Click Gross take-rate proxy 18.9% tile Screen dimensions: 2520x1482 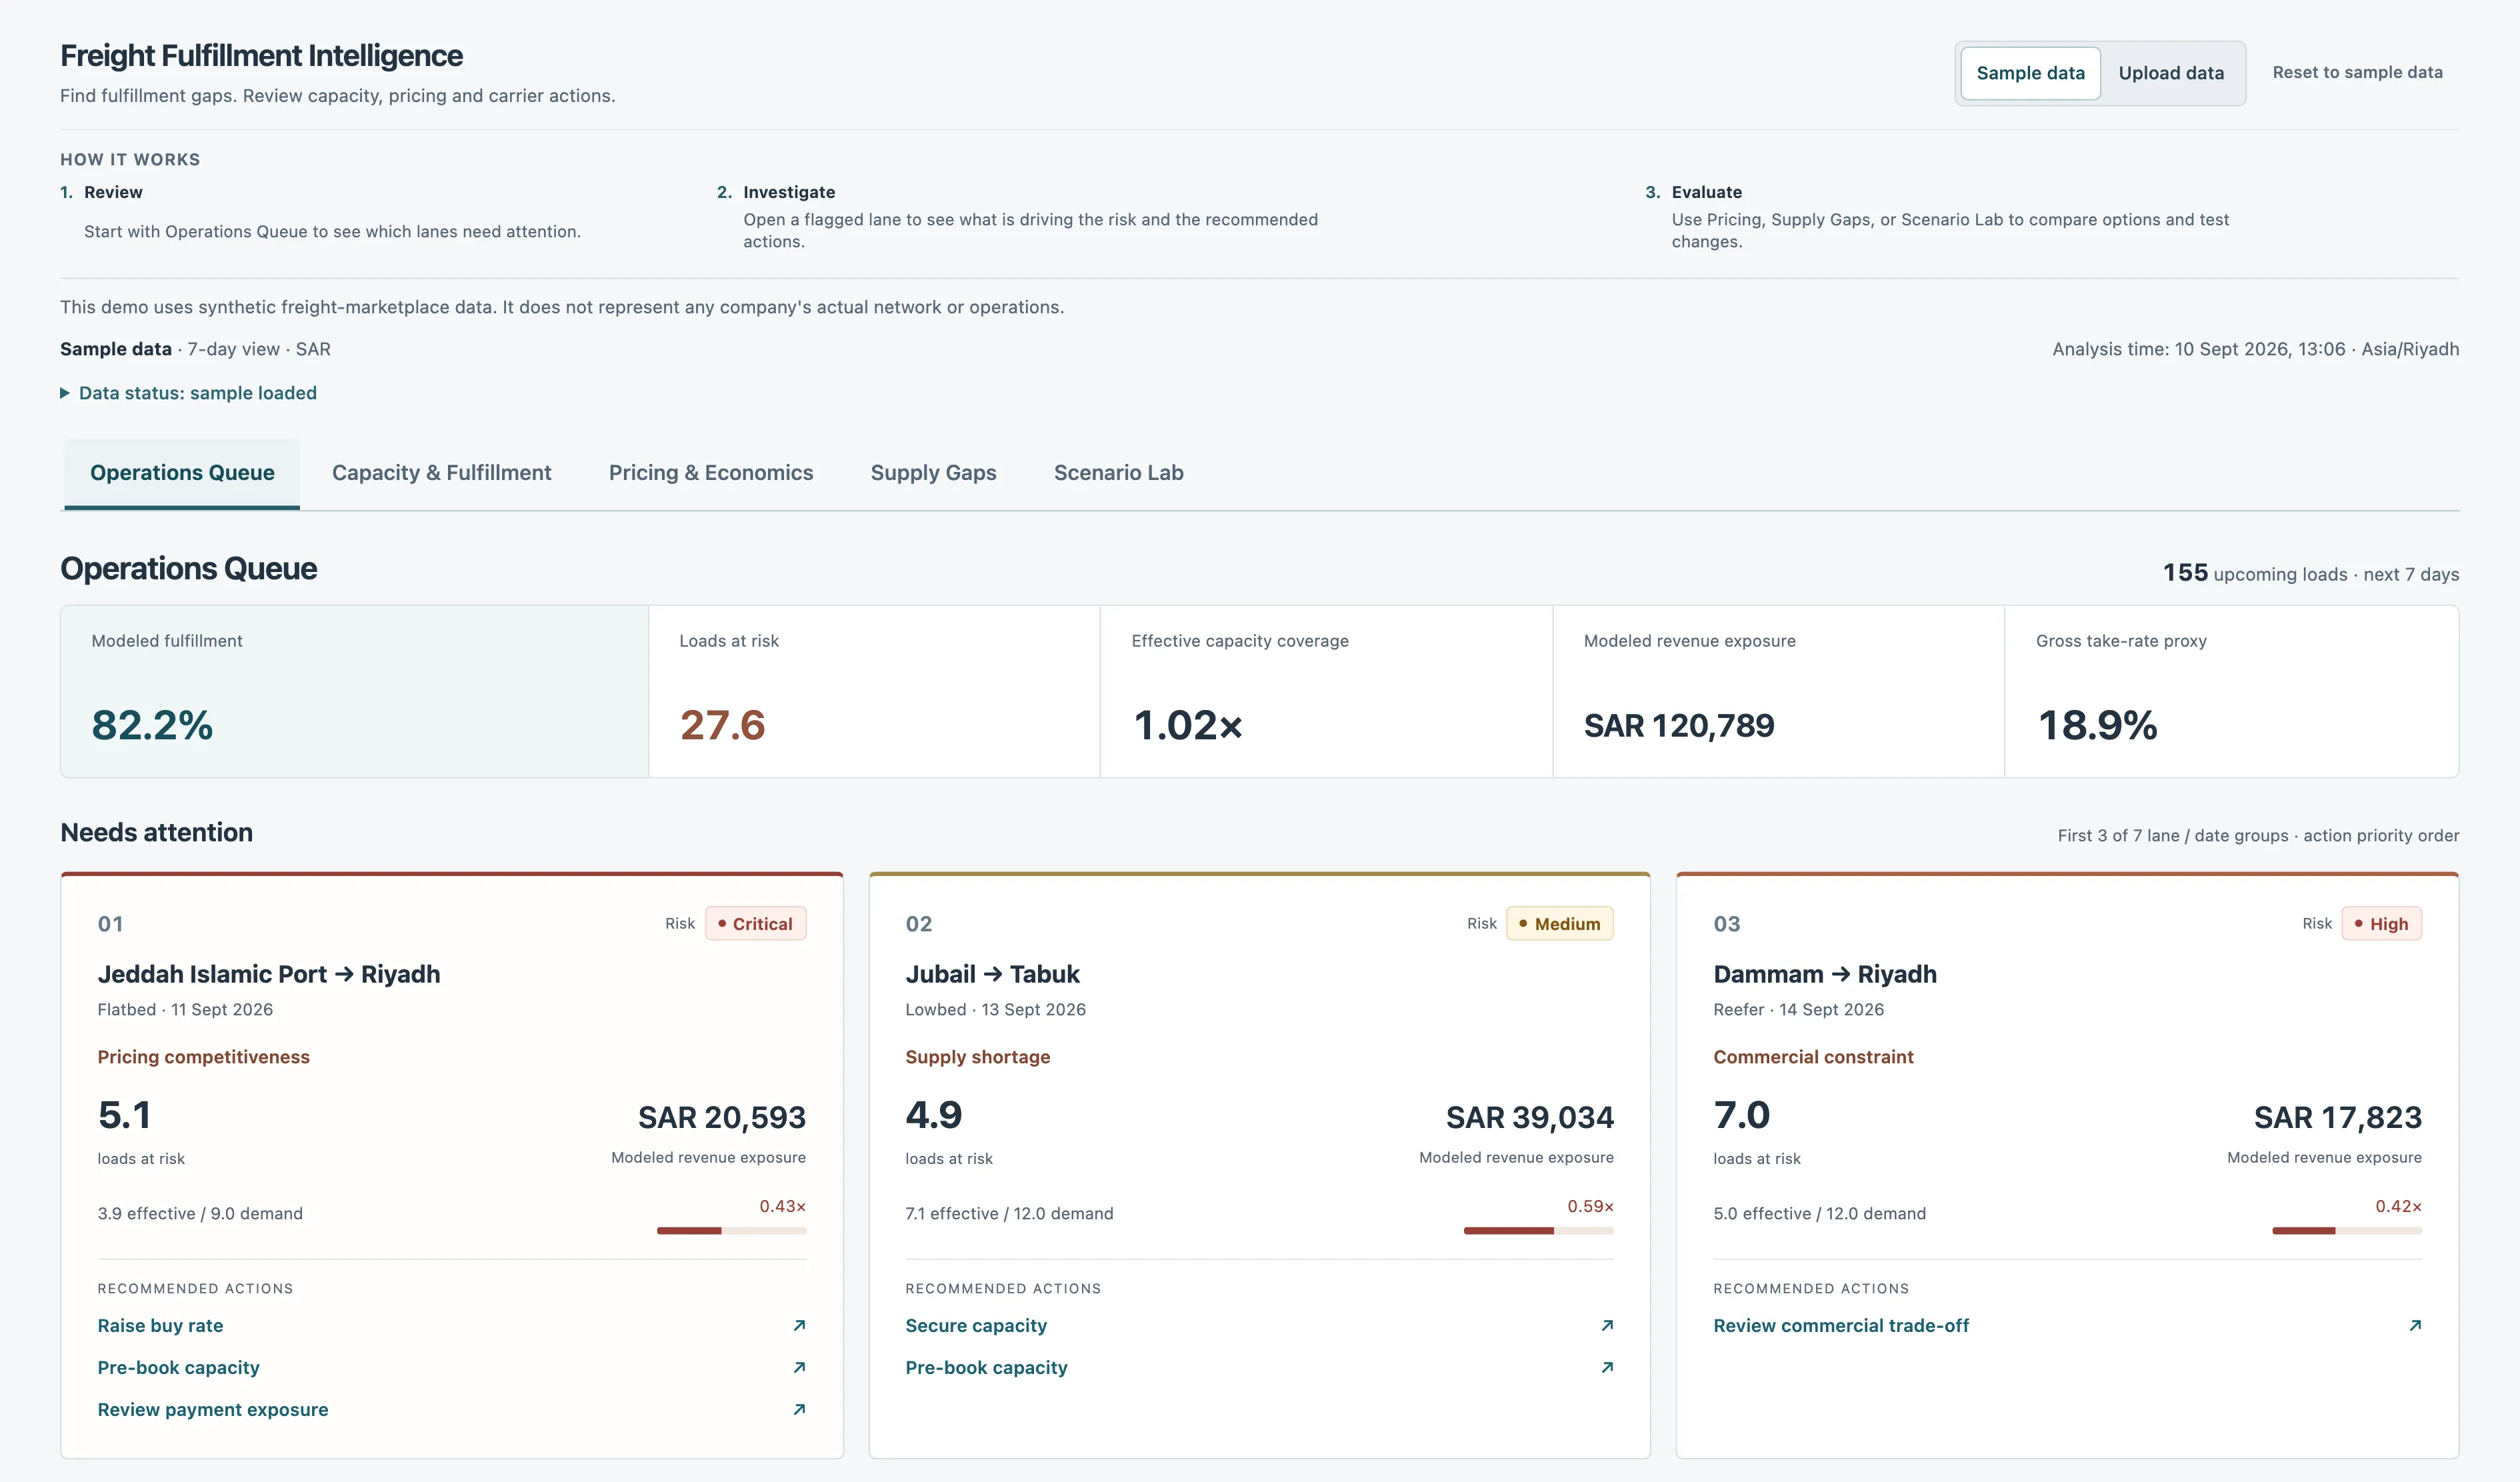[2231, 691]
